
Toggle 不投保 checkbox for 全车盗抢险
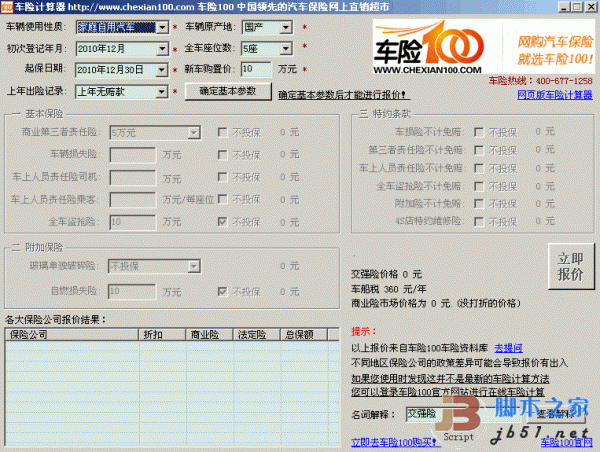[222, 222]
